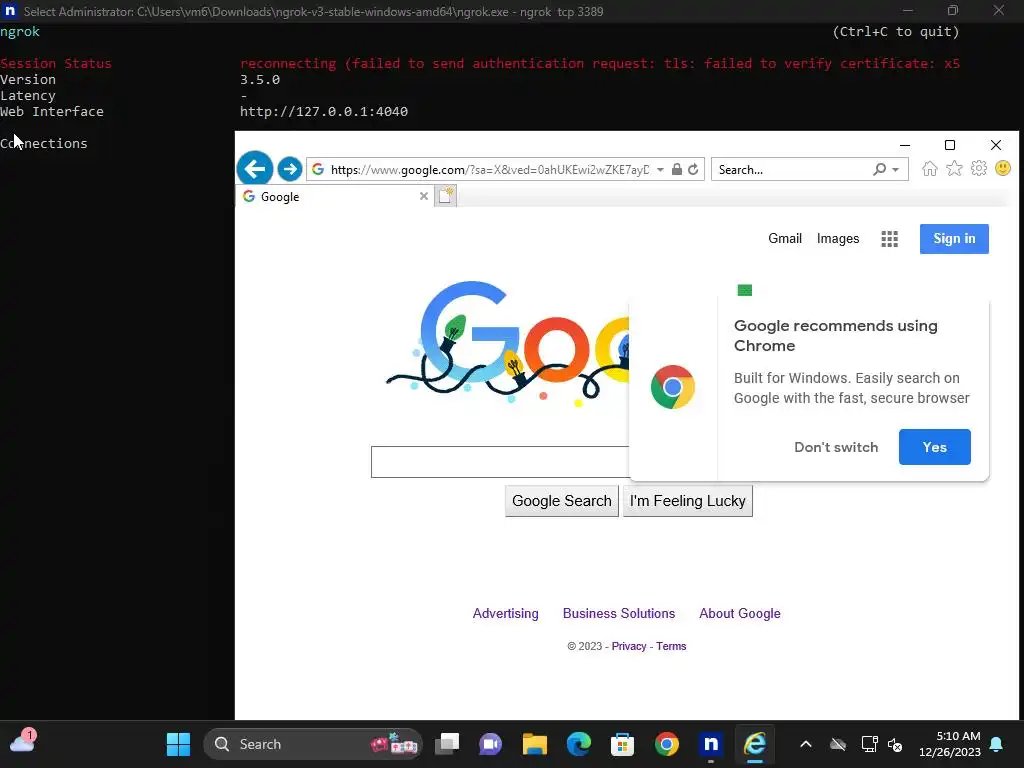Screen dimensions: 1024x768
Task: Click the Google holiday doodle logo
Action: coord(508,343)
